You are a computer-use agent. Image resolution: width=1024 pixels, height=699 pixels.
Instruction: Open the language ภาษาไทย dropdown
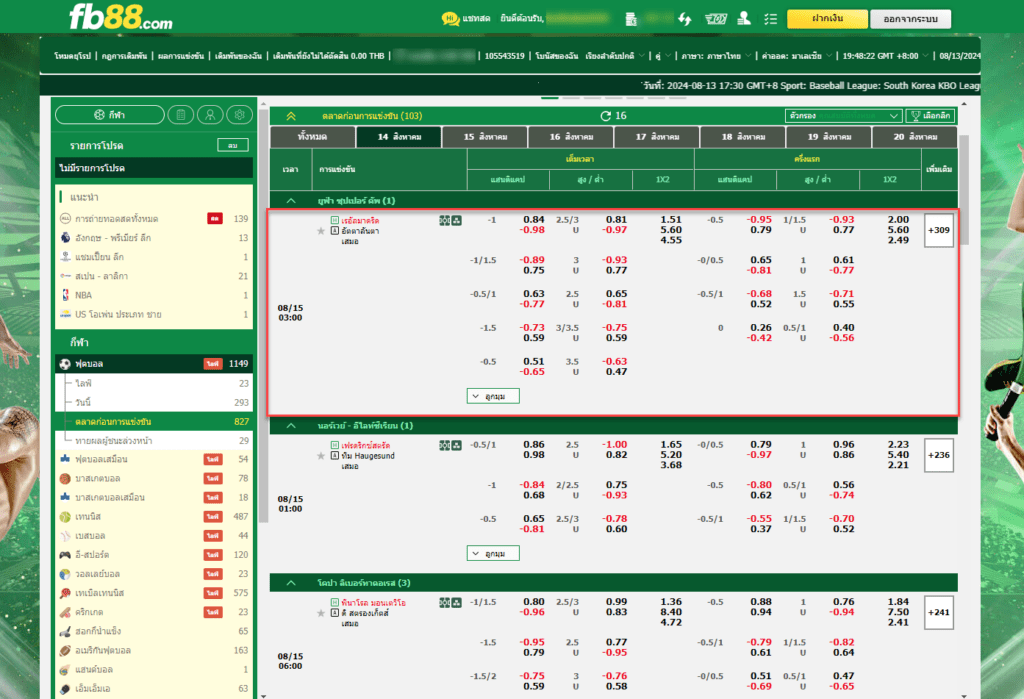coord(716,56)
